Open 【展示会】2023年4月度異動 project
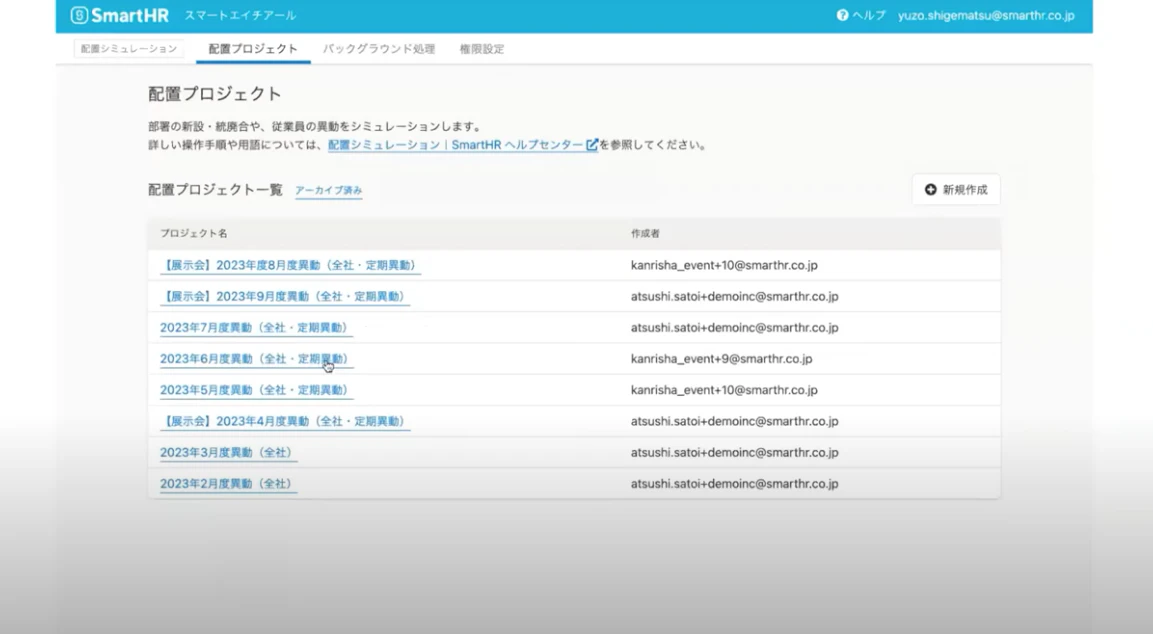 point(285,421)
